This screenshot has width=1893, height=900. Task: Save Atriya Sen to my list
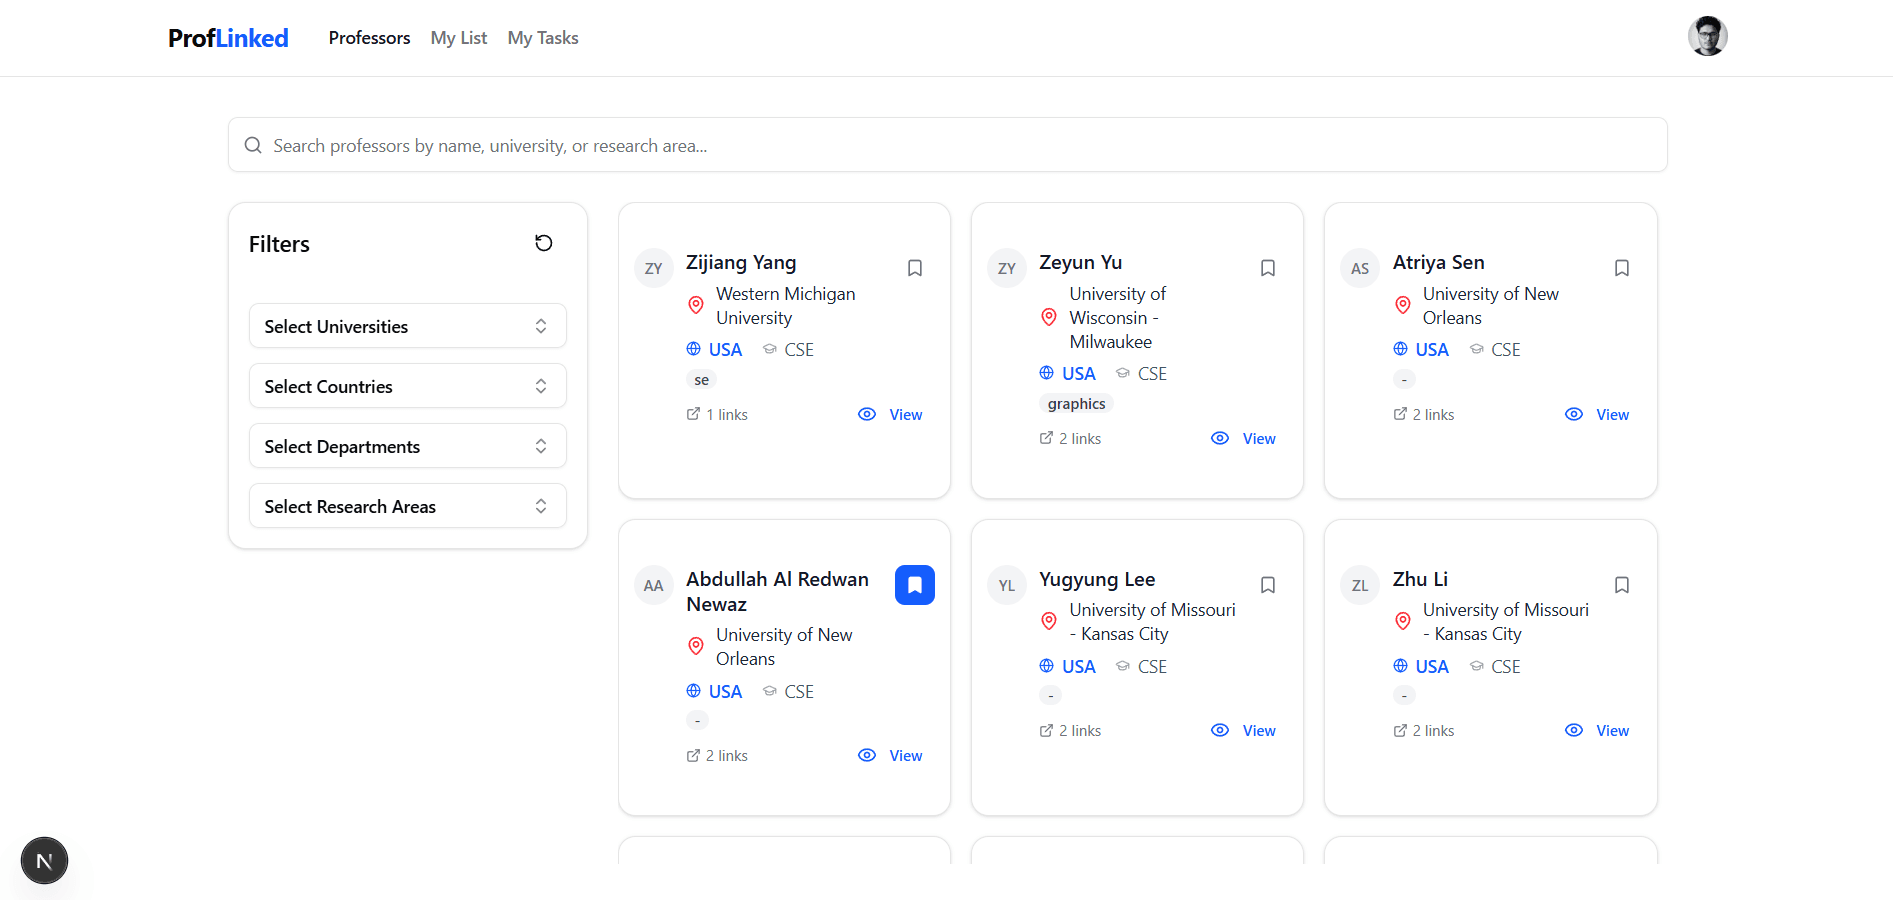point(1622,268)
